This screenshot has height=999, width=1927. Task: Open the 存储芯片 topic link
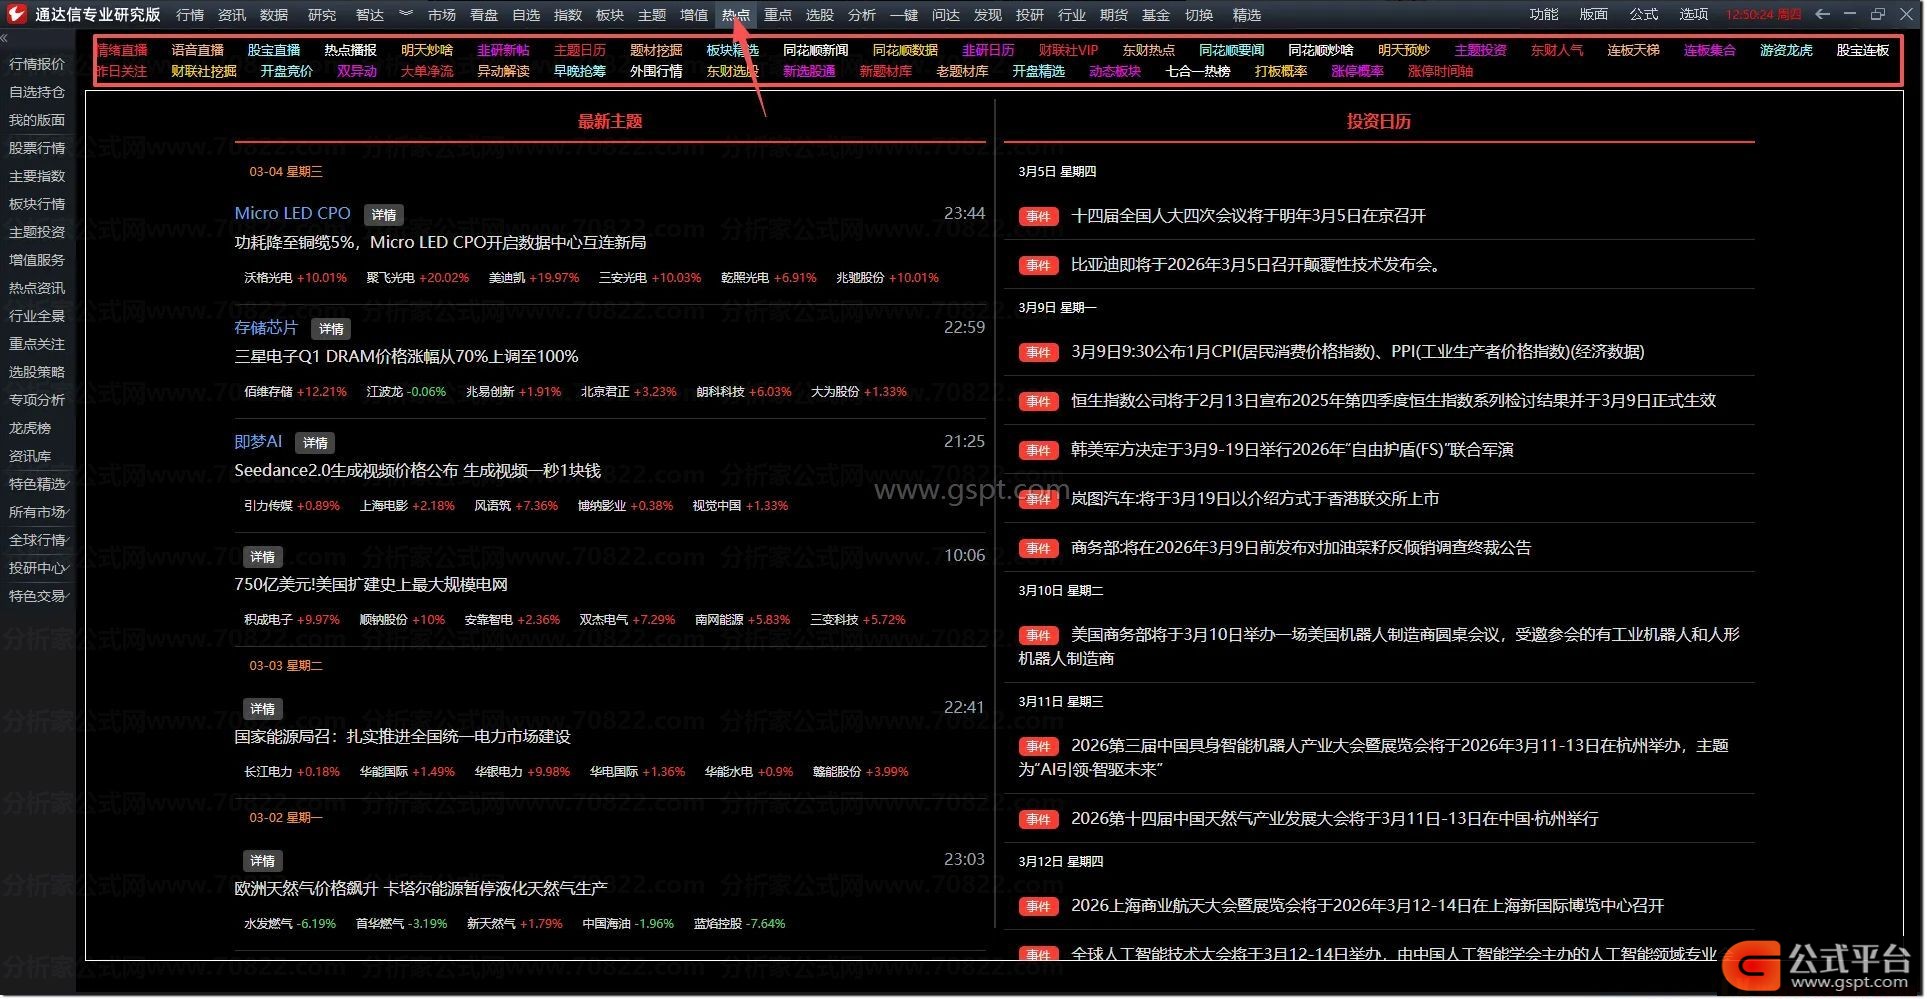(266, 327)
